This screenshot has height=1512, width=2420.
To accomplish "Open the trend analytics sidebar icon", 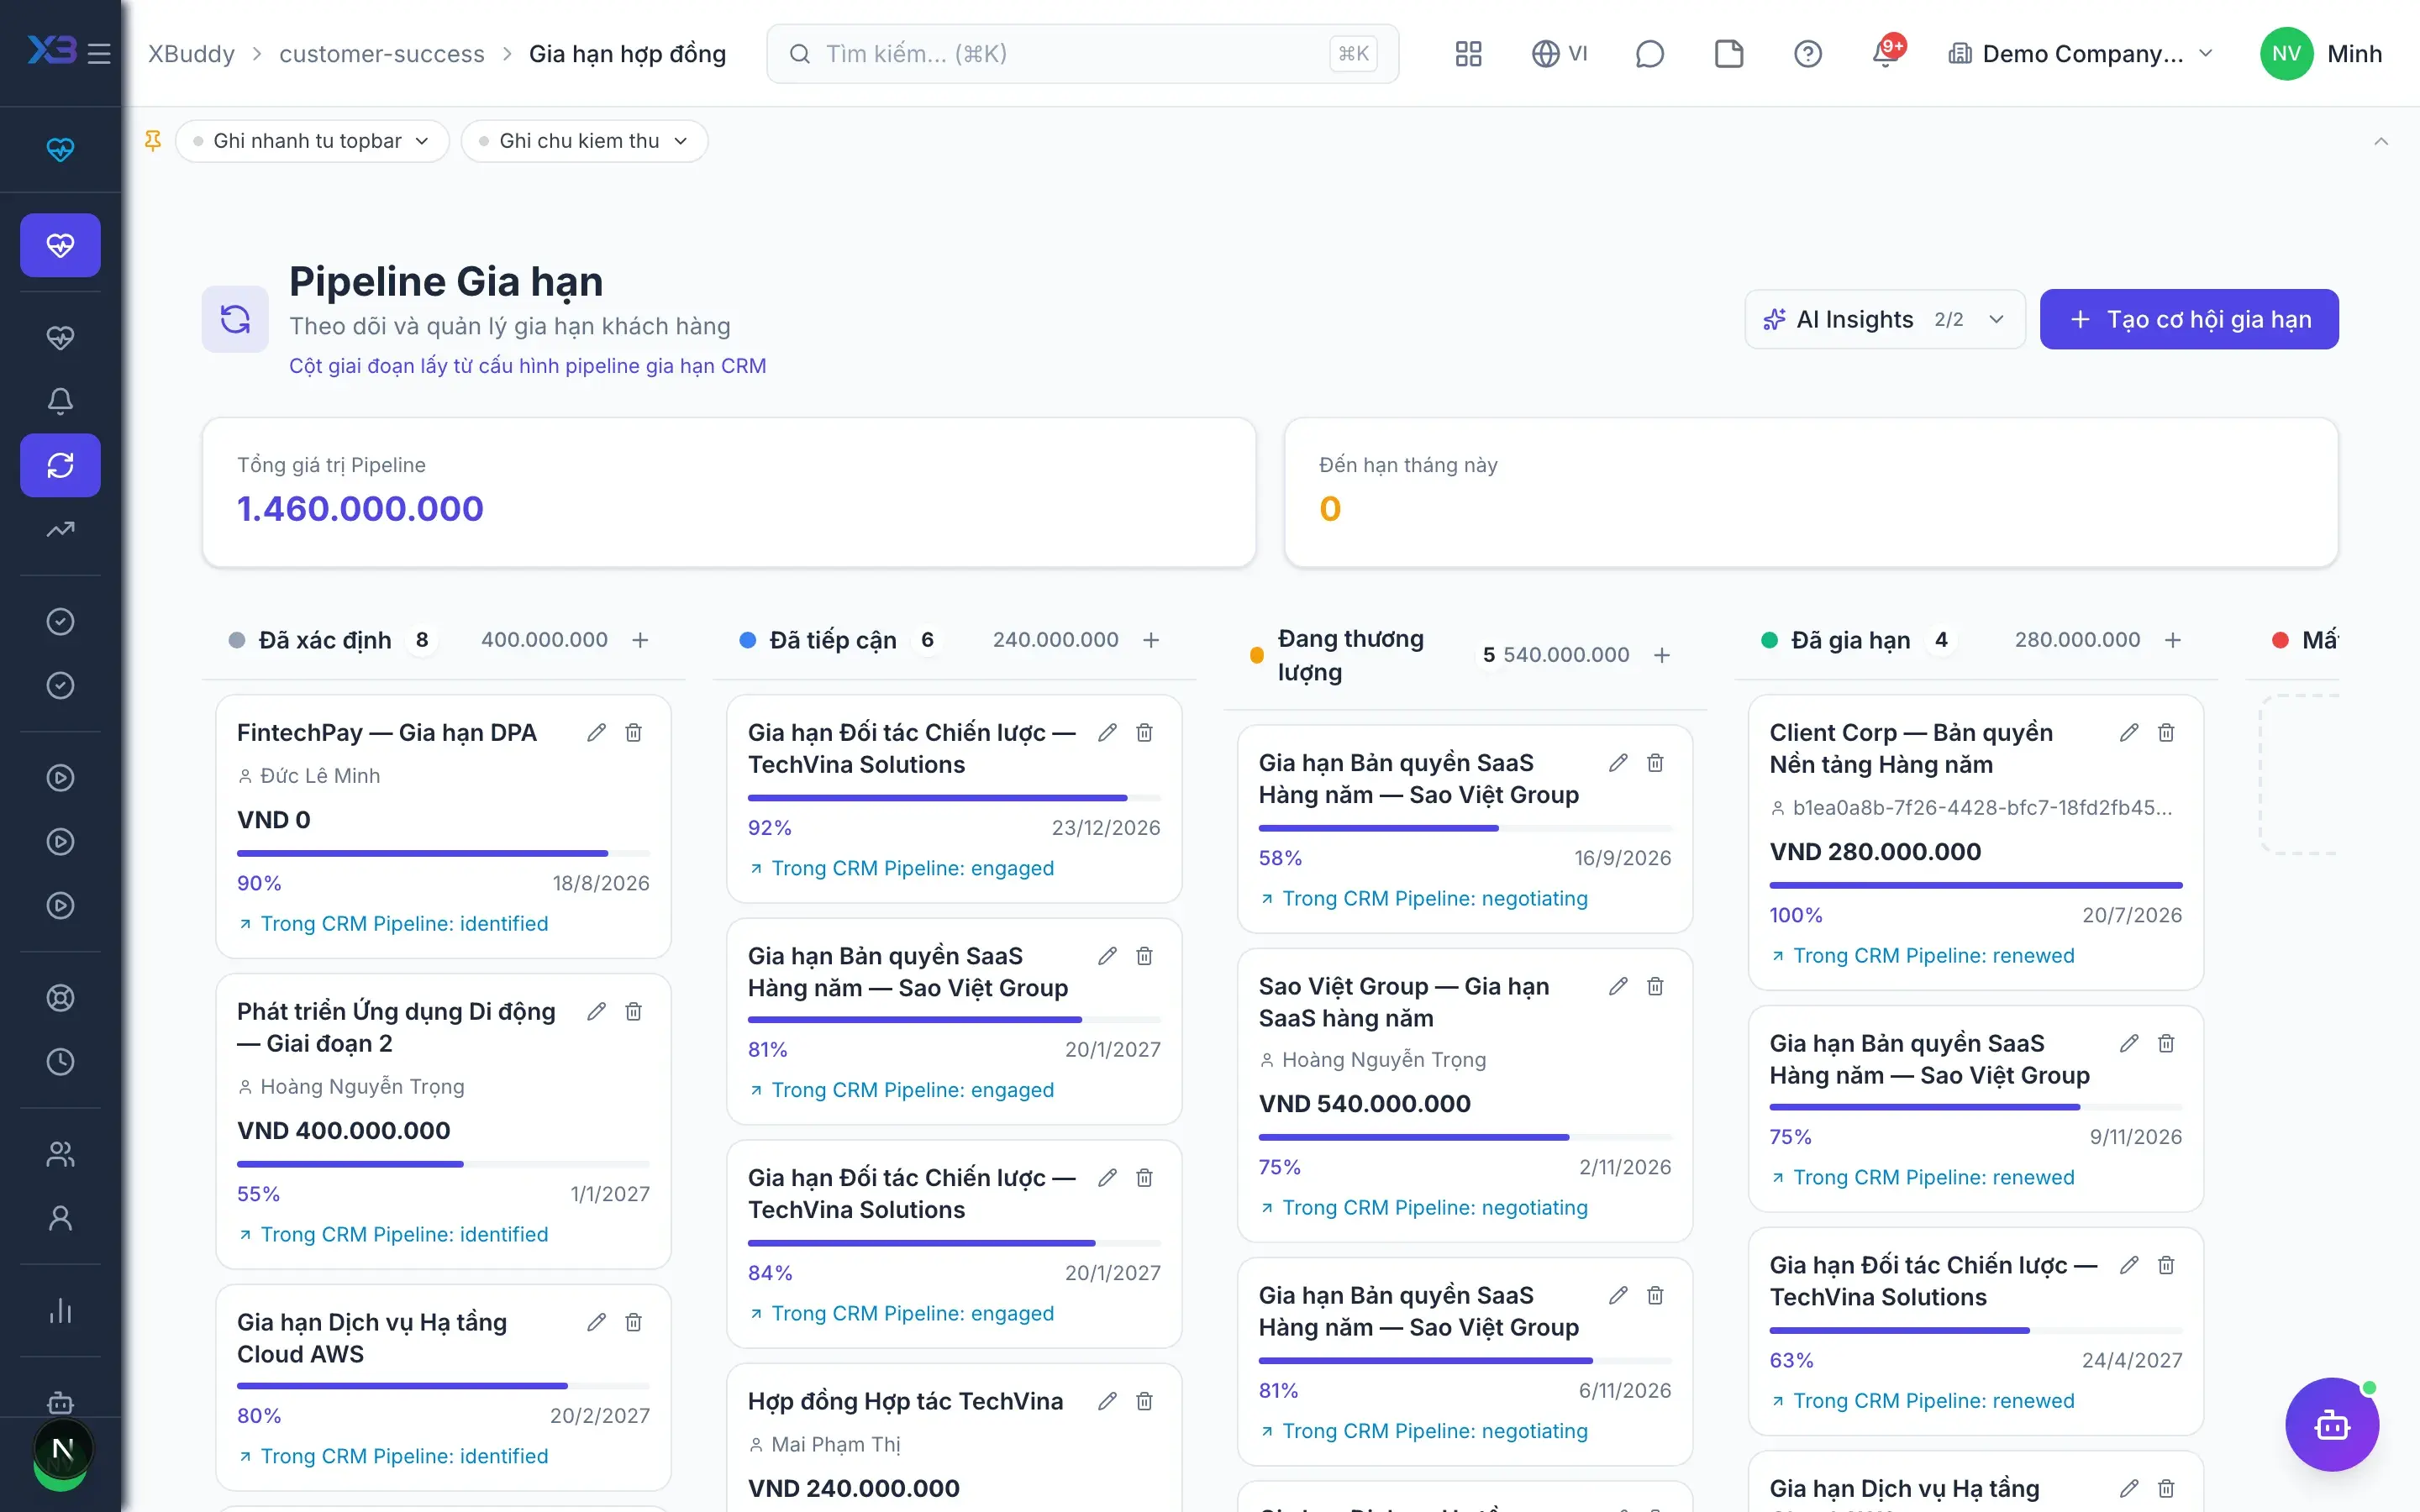I will click(x=60, y=529).
